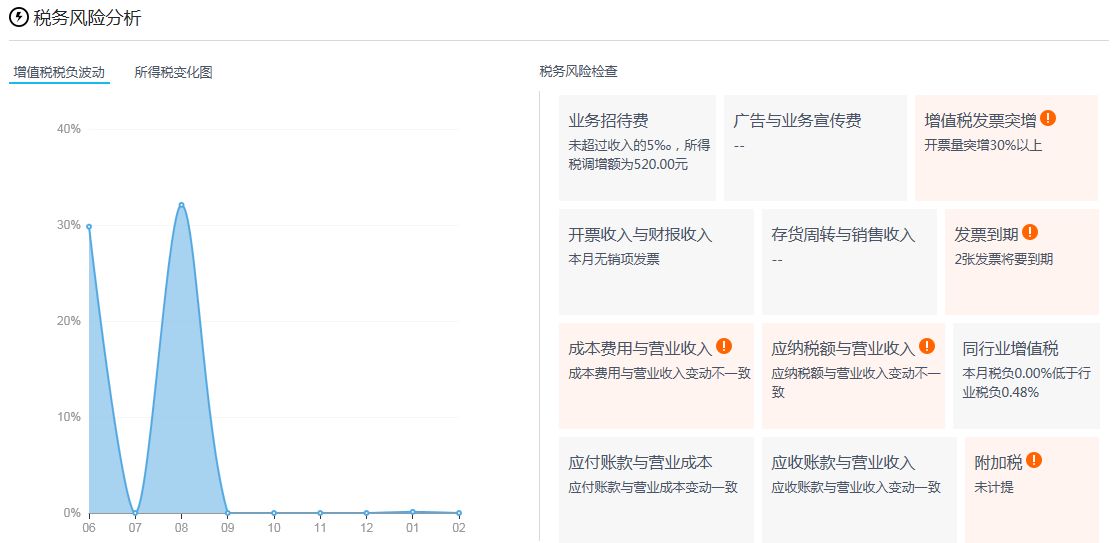Click the chart peak point at month 08
1112x543 pixels.
pyautogui.click(x=181, y=205)
